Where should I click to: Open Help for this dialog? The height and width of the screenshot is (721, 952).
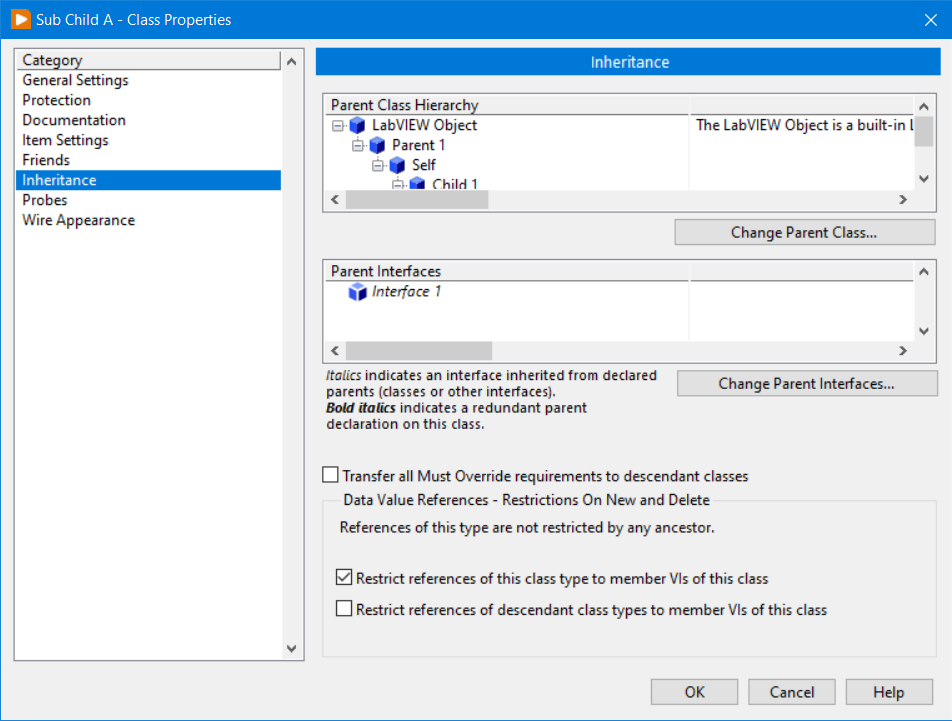tap(889, 692)
